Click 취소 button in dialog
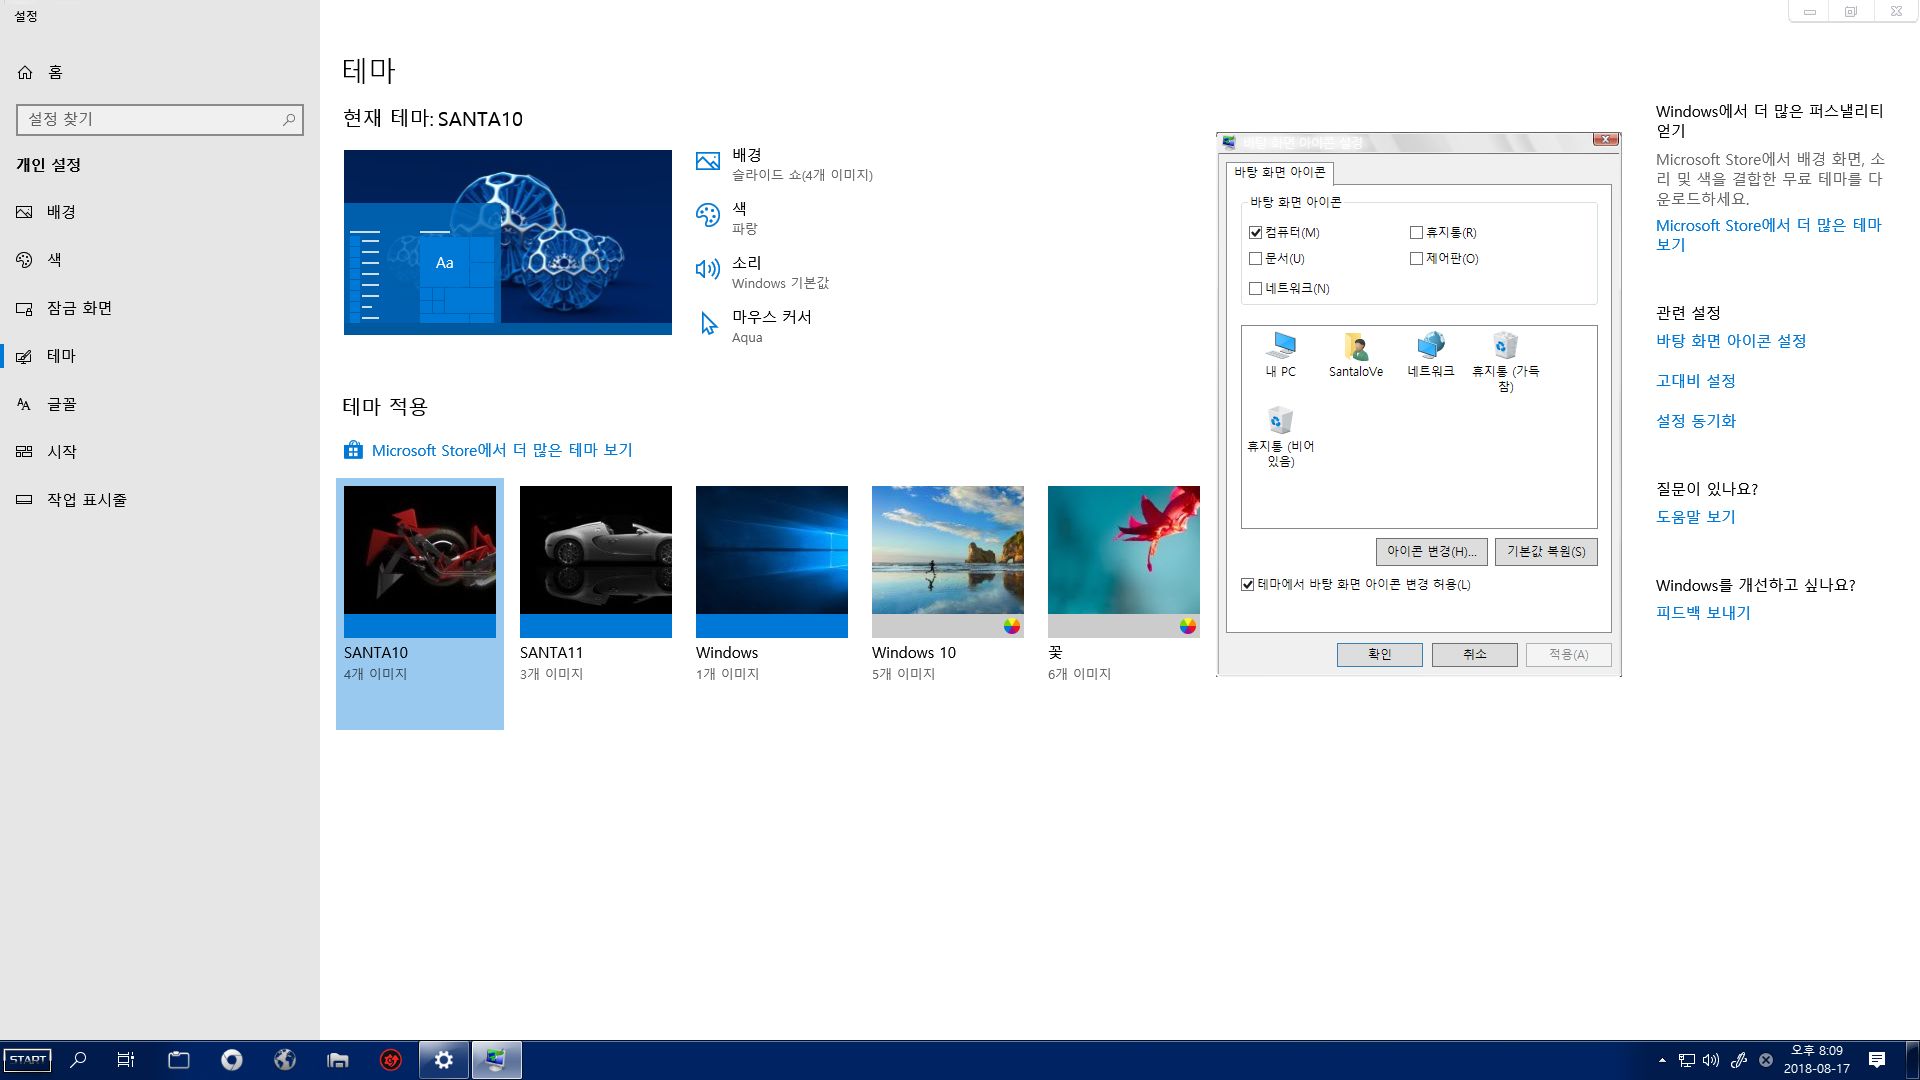Viewport: 1920px width, 1080px height. 1475,655
